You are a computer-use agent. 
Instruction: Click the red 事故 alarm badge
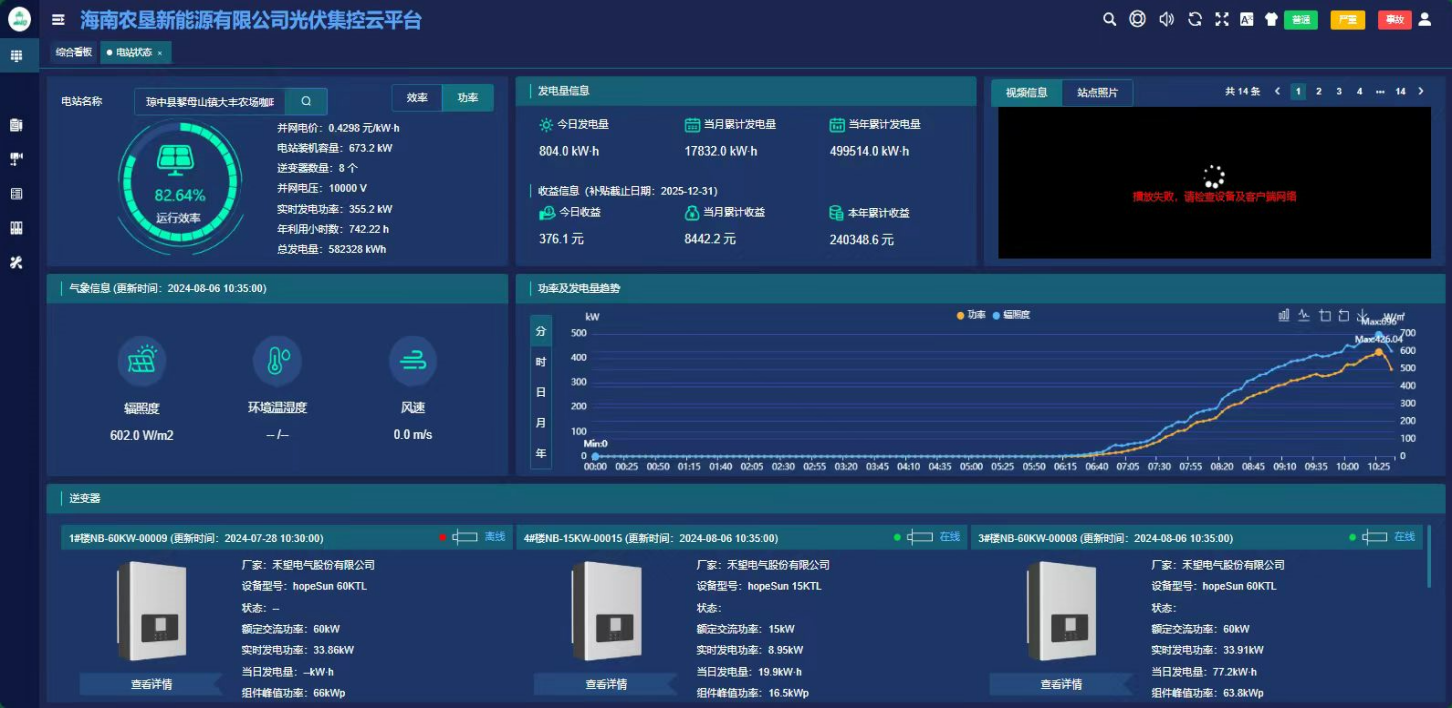(x=1394, y=20)
